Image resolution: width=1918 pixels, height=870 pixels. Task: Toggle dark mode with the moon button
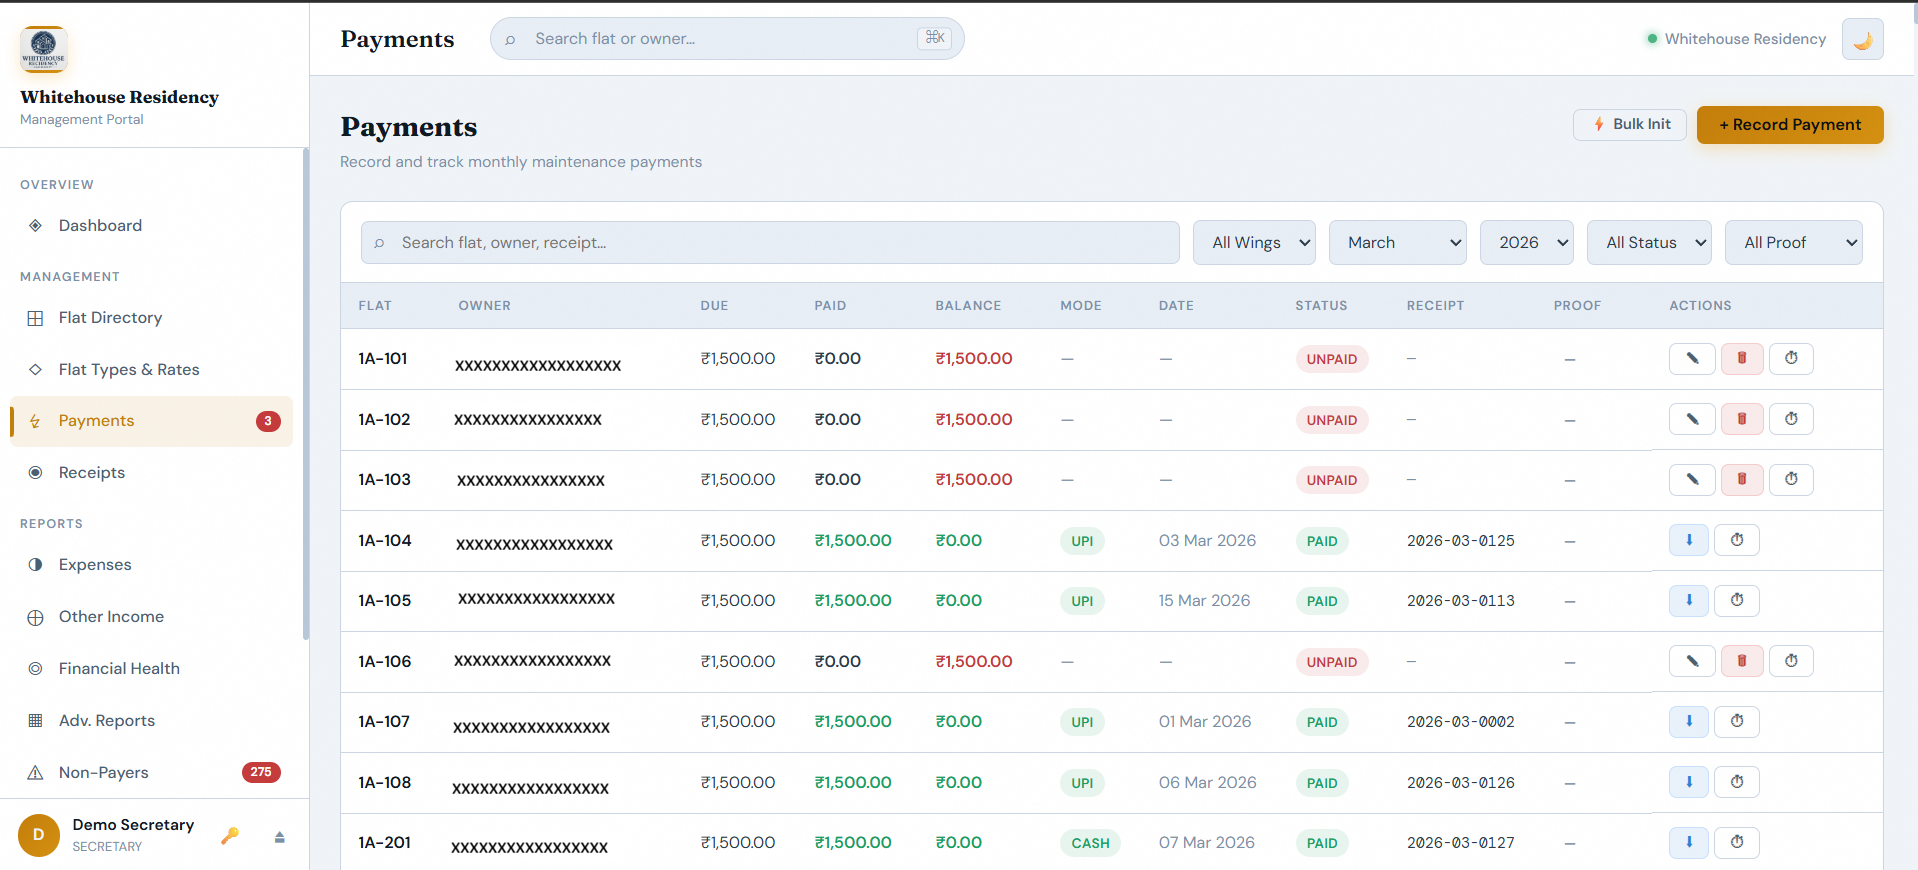tap(1862, 40)
